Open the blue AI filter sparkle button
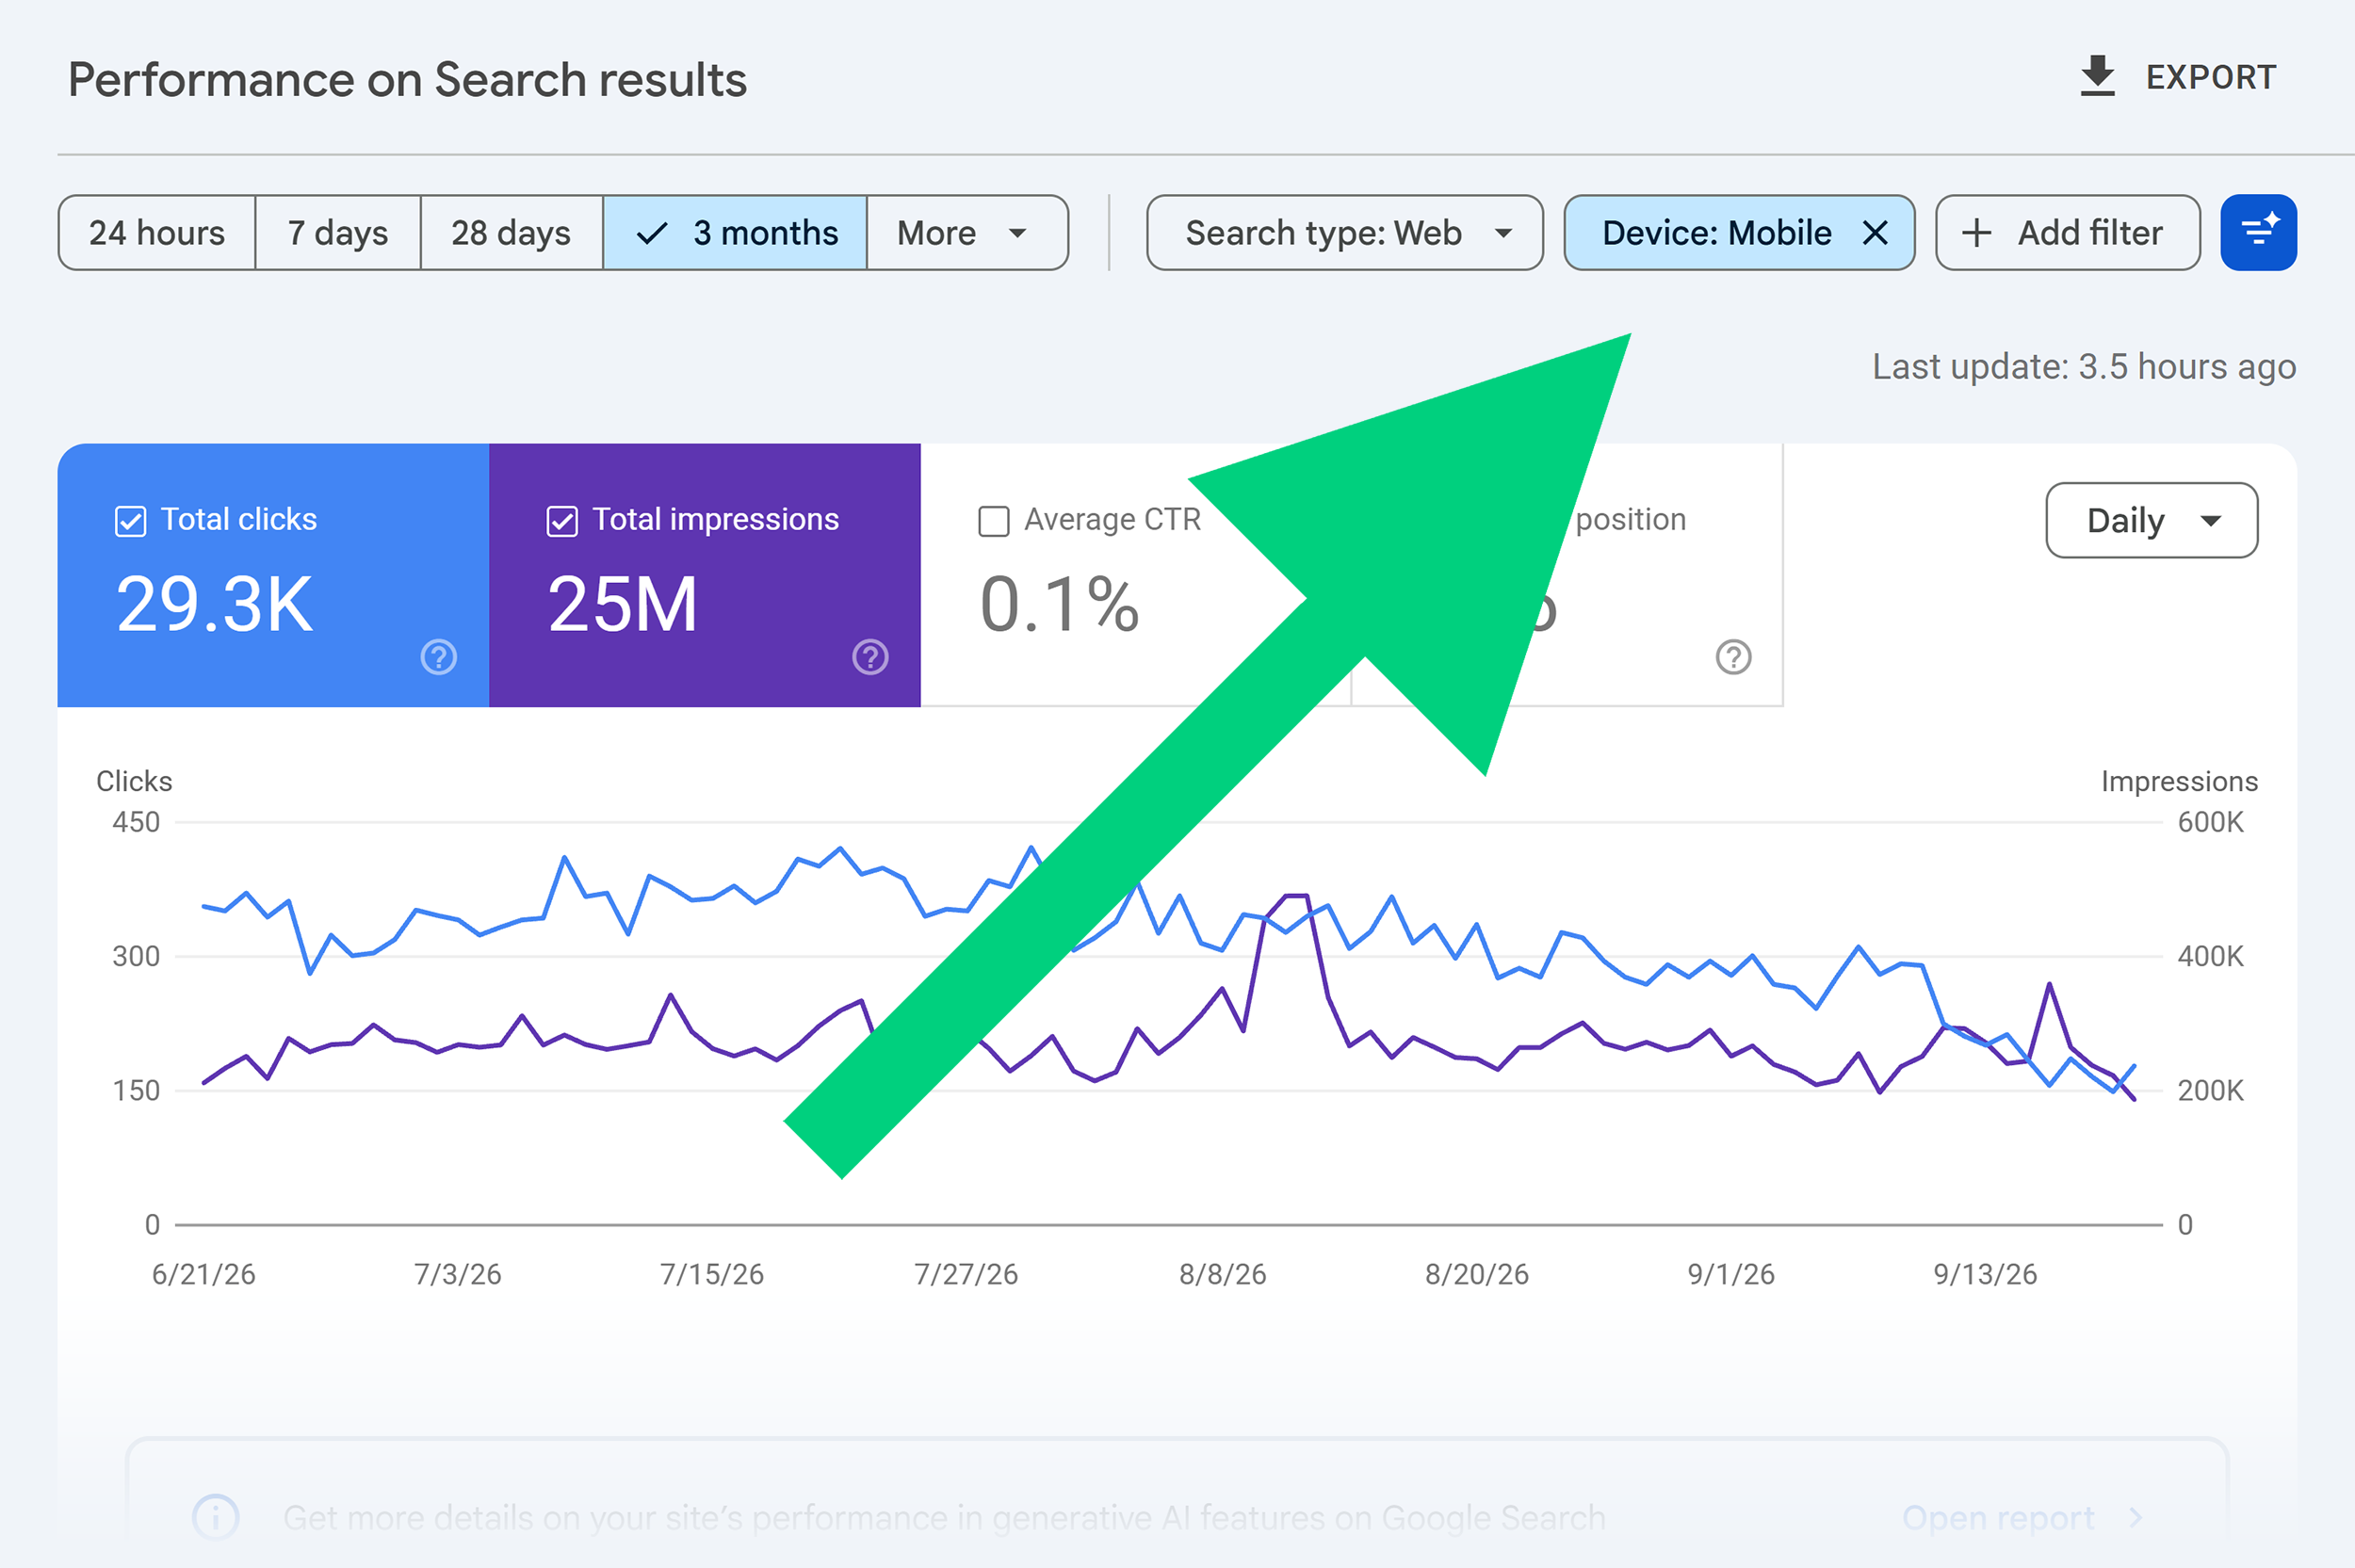Viewport: 2355px width, 1568px height. pos(2258,232)
